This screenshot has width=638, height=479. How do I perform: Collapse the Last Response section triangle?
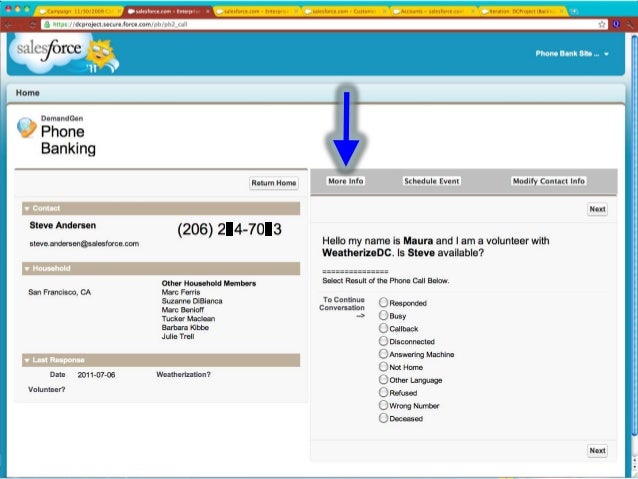27,360
